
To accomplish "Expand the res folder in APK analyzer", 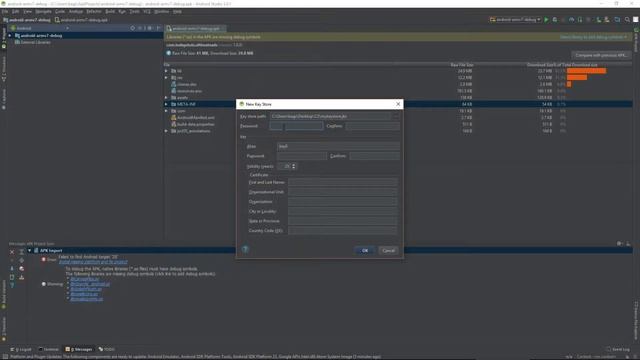I will click(x=166, y=78).
